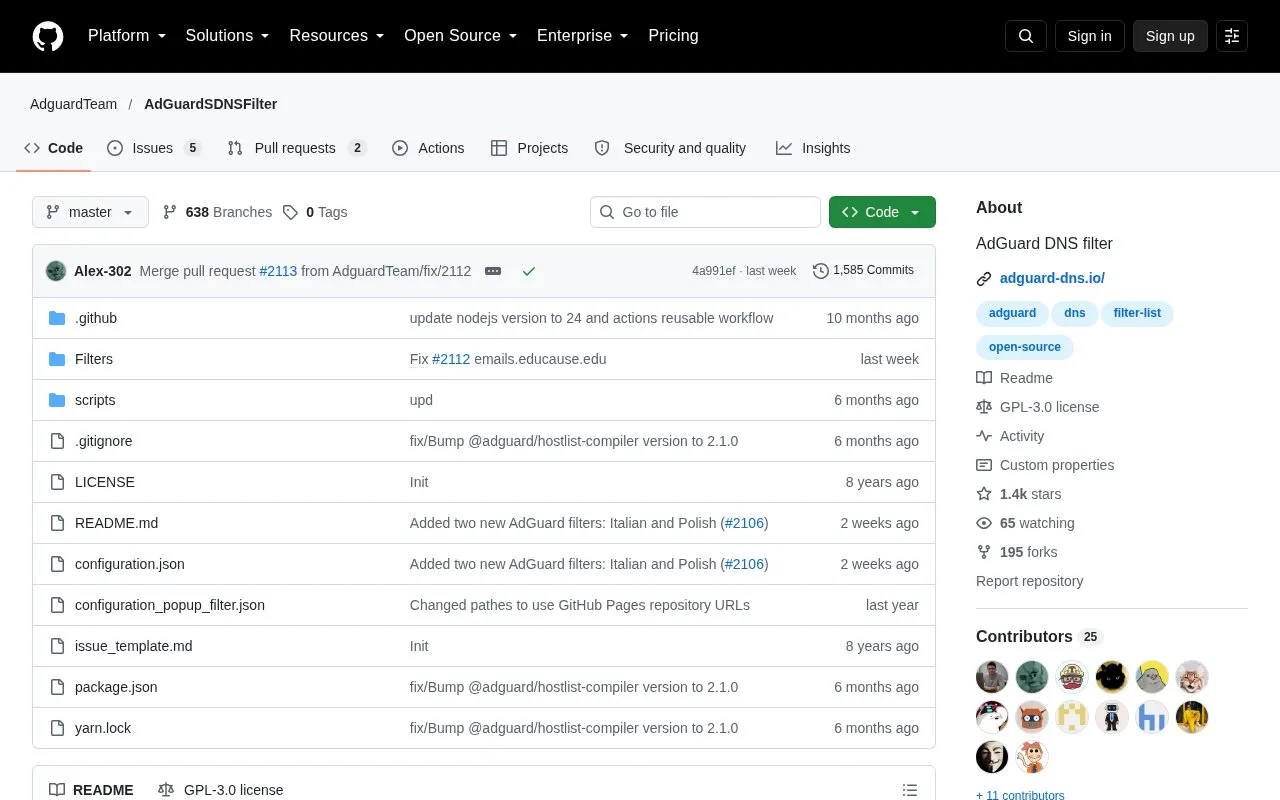Open the LICENSE file
This screenshot has width=1280, height=800.
tap(105, 482)
